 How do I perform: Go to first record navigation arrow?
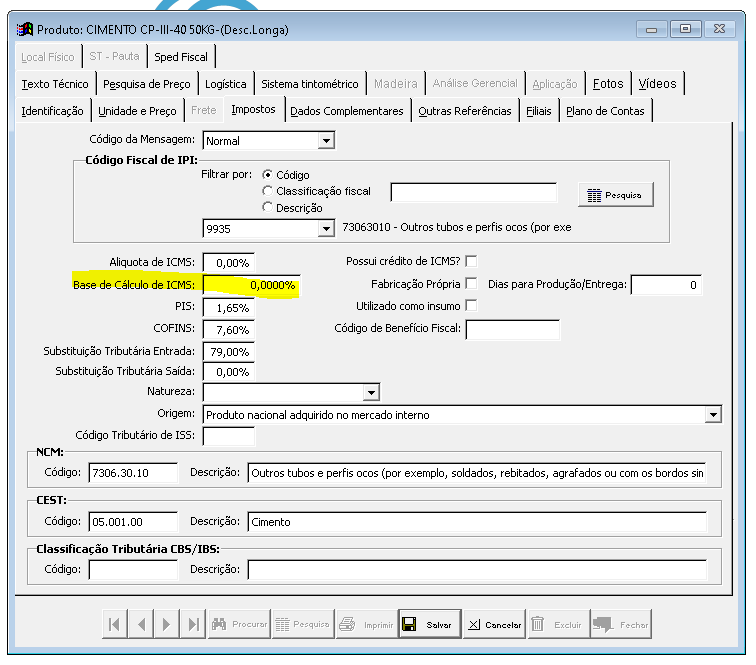115,624
